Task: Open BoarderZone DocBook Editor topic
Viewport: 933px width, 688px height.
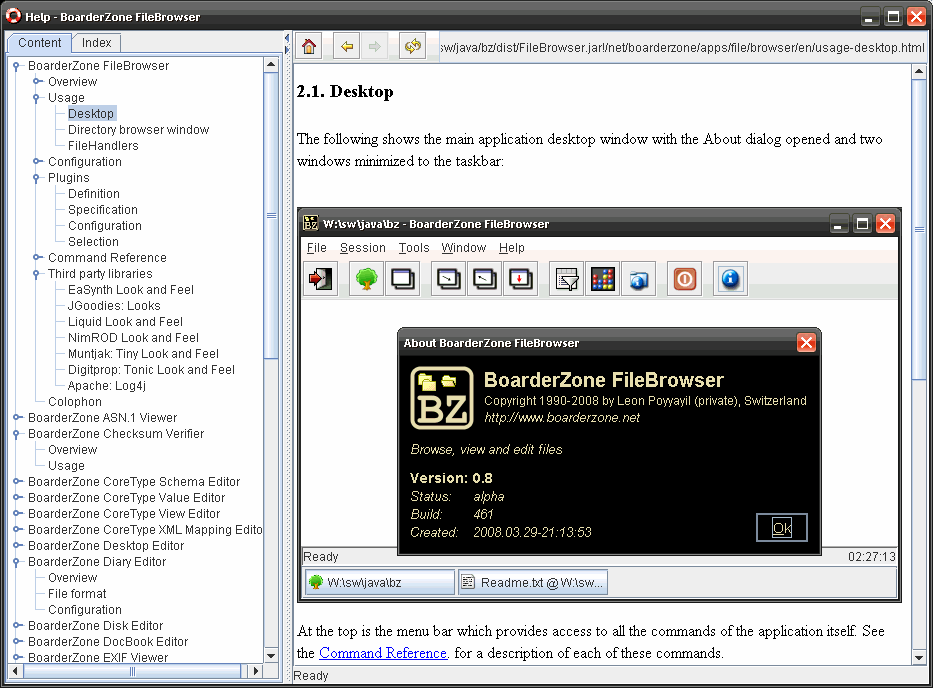Action: (108, 642)
